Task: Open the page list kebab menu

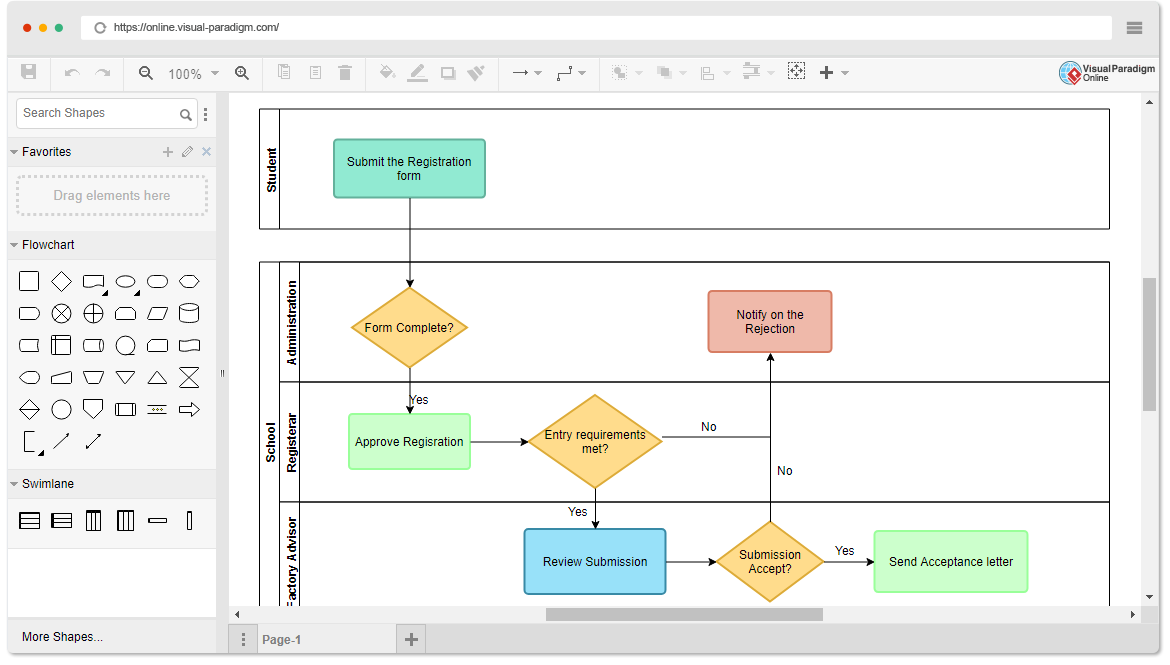Action: click(x=243, y=640)
